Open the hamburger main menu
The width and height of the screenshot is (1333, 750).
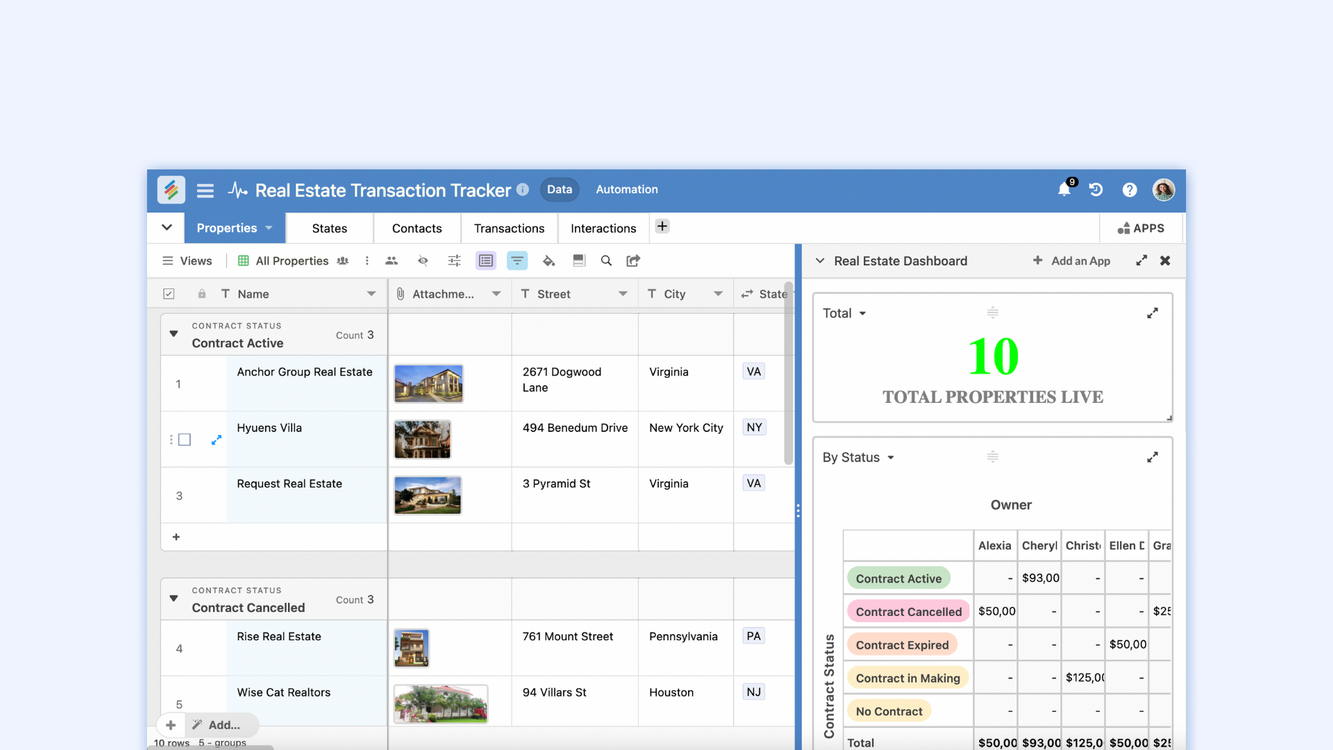(205, 190)
